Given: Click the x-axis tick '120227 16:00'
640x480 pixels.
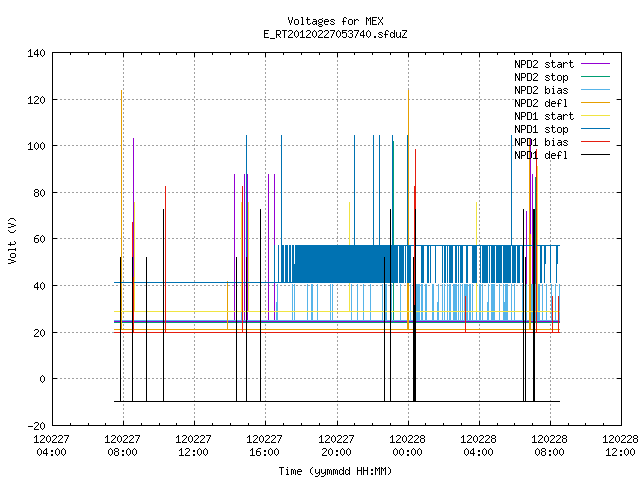Looking at the screenshot, I should coord(264,446).
